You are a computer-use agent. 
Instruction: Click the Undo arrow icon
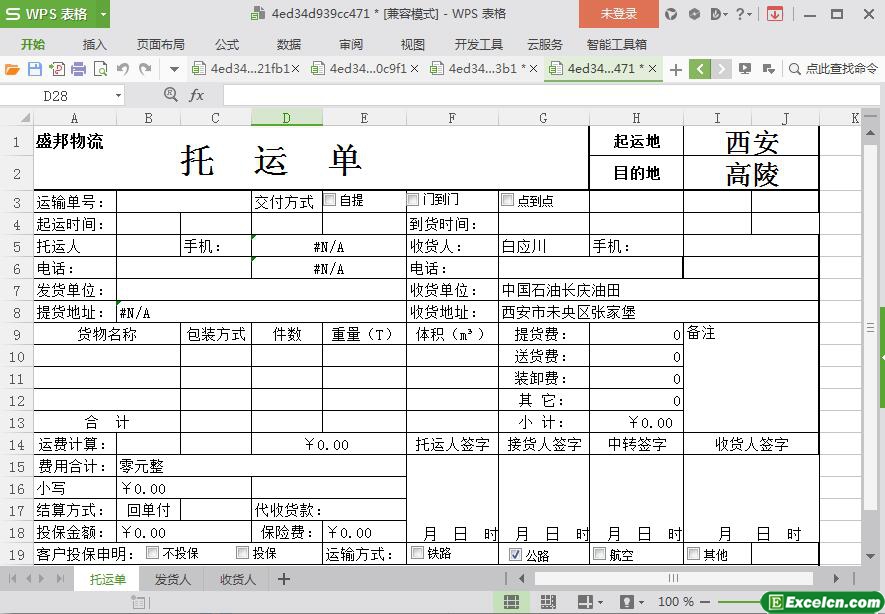pos(122,69)
